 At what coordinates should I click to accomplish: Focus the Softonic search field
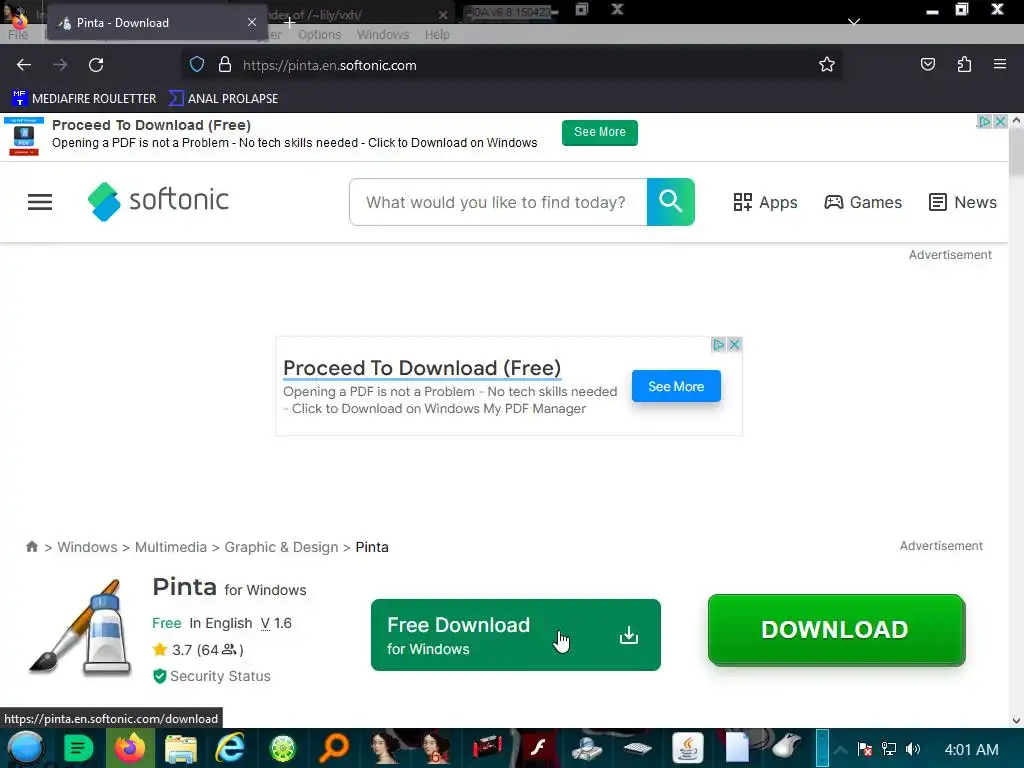click(498, 202)
